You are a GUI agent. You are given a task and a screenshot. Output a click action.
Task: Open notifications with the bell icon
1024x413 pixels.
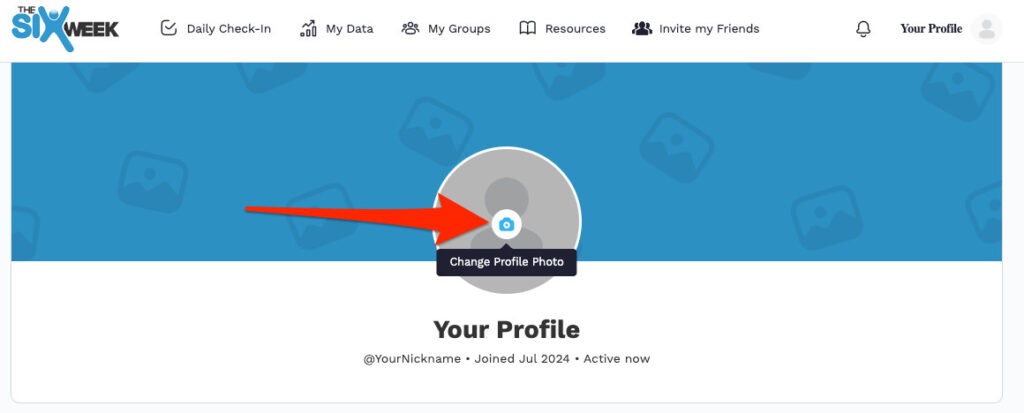tap(864, 29)
